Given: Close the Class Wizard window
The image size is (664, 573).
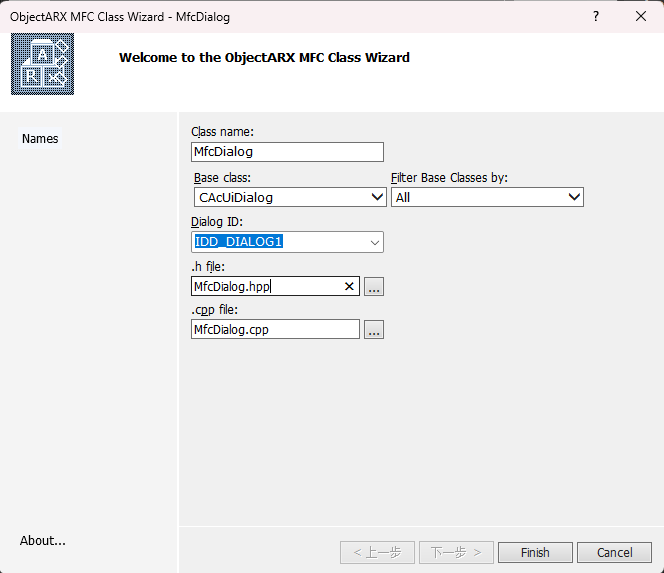Looking at the screenshot, I should pos(640,17).
